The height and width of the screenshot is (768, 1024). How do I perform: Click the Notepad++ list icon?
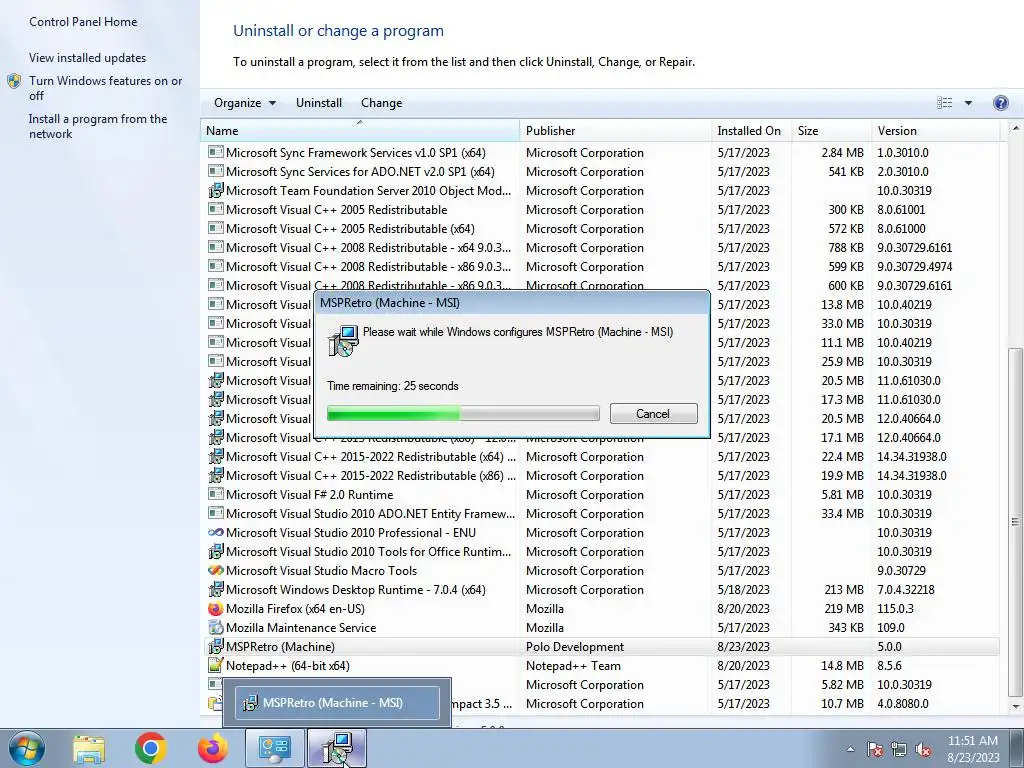click(216, 665)
